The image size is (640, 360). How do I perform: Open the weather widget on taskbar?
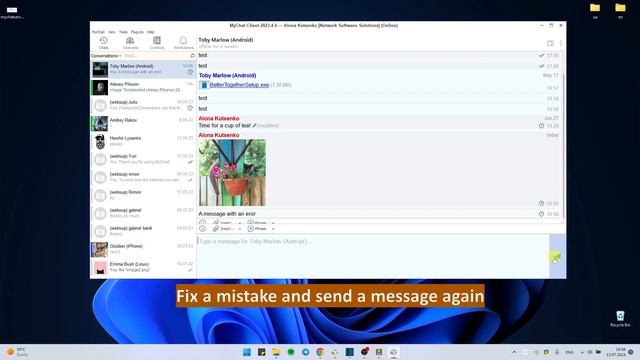point(17,352)
